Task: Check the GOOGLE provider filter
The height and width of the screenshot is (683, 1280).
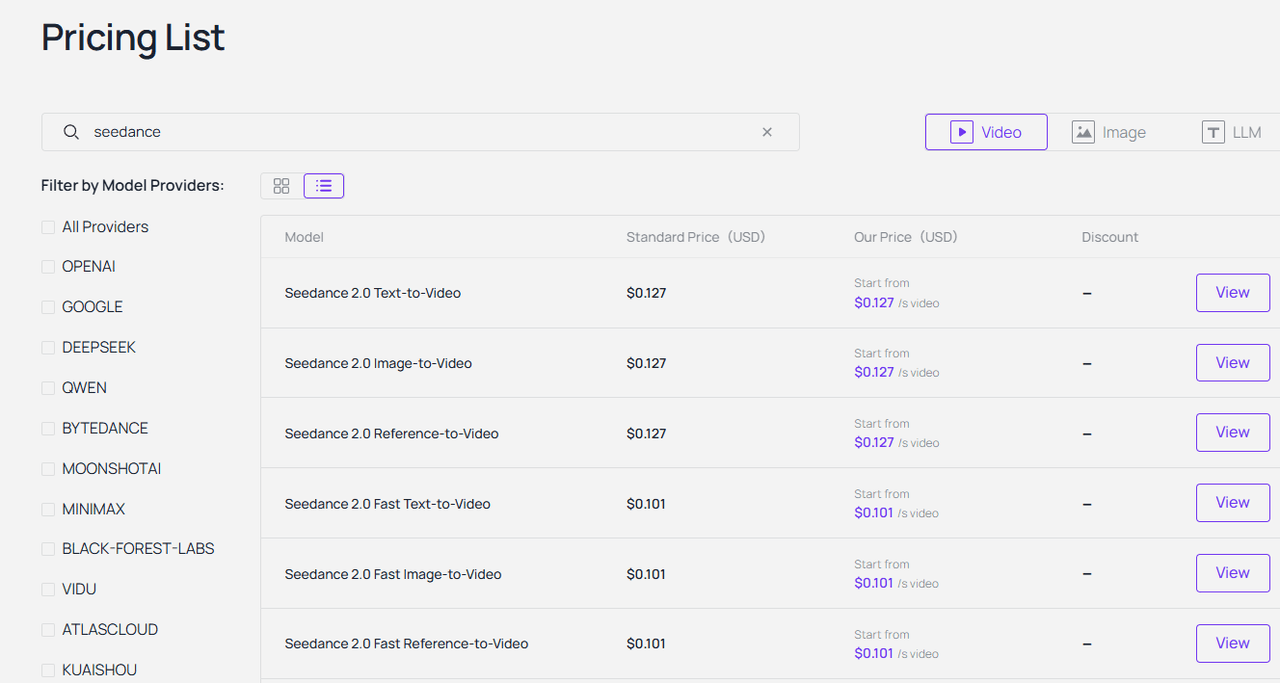Action: [x=48, y=307]
